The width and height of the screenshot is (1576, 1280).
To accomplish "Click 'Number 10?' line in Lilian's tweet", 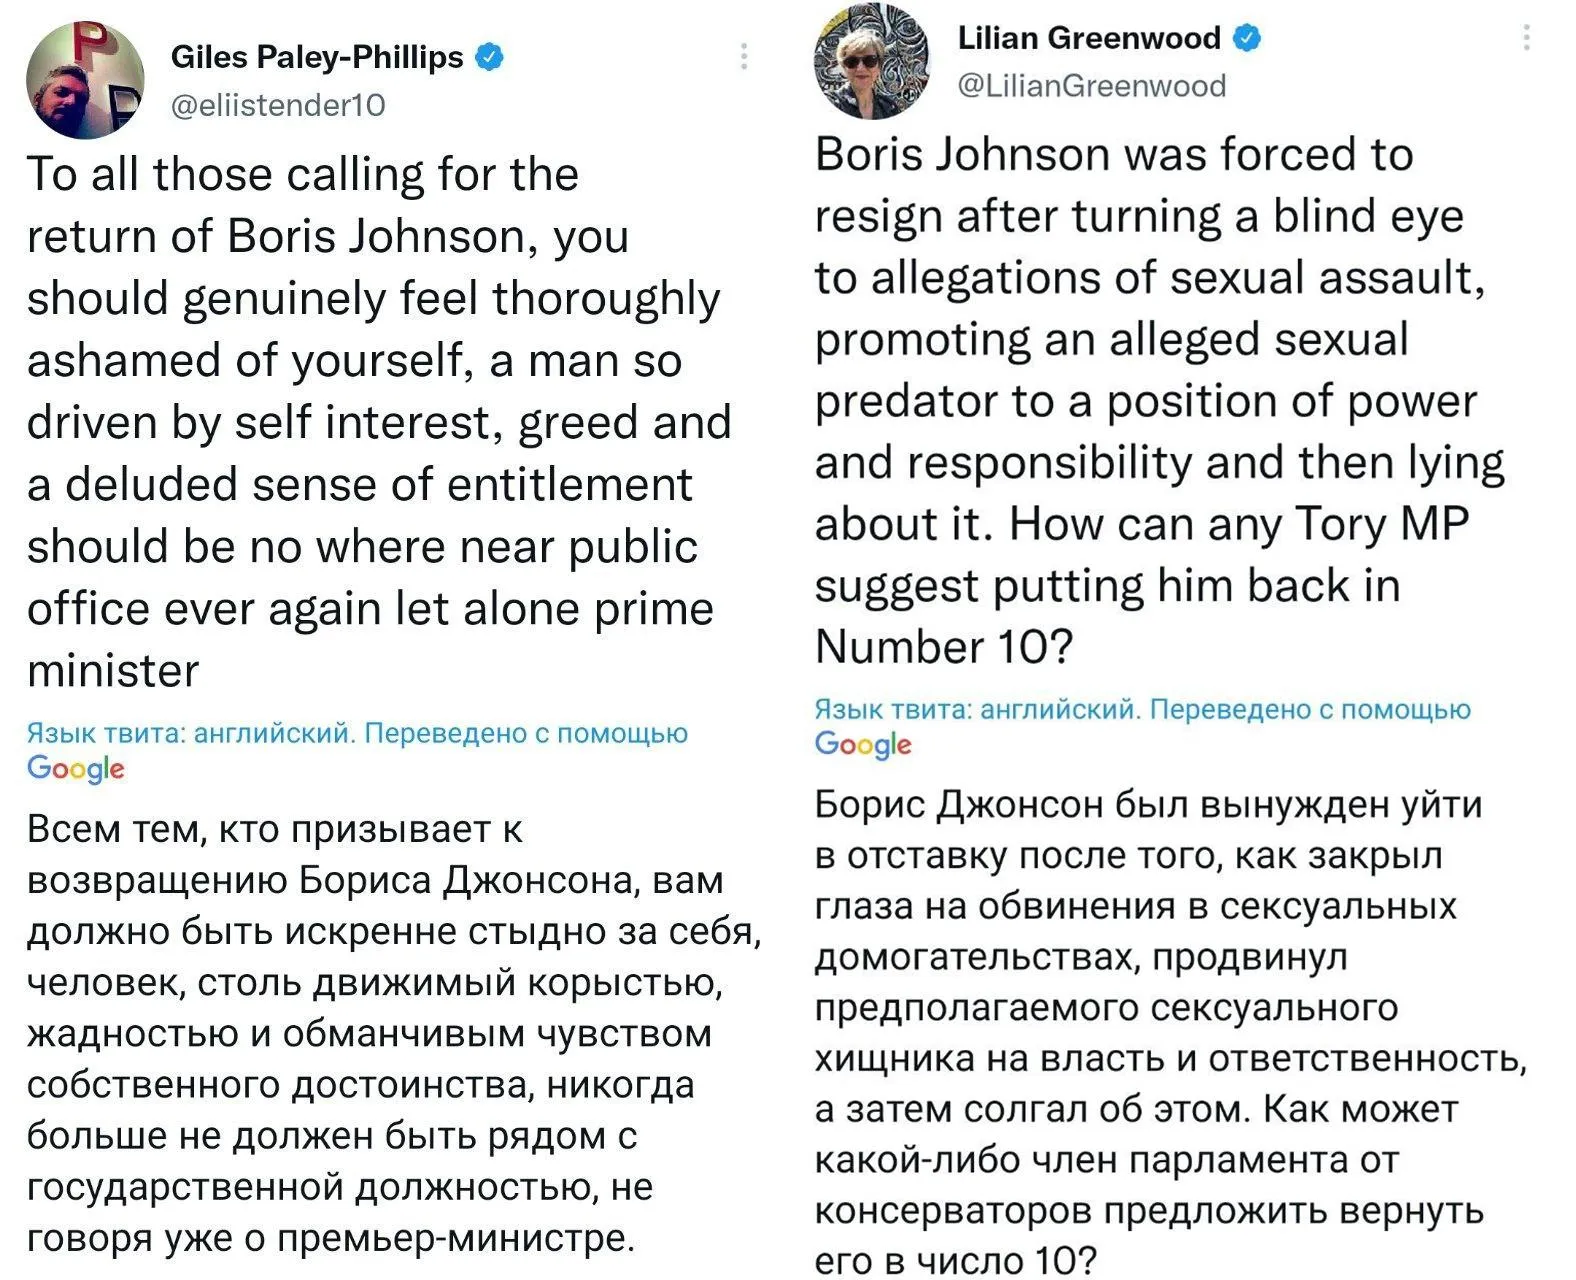I will point(944,647).
